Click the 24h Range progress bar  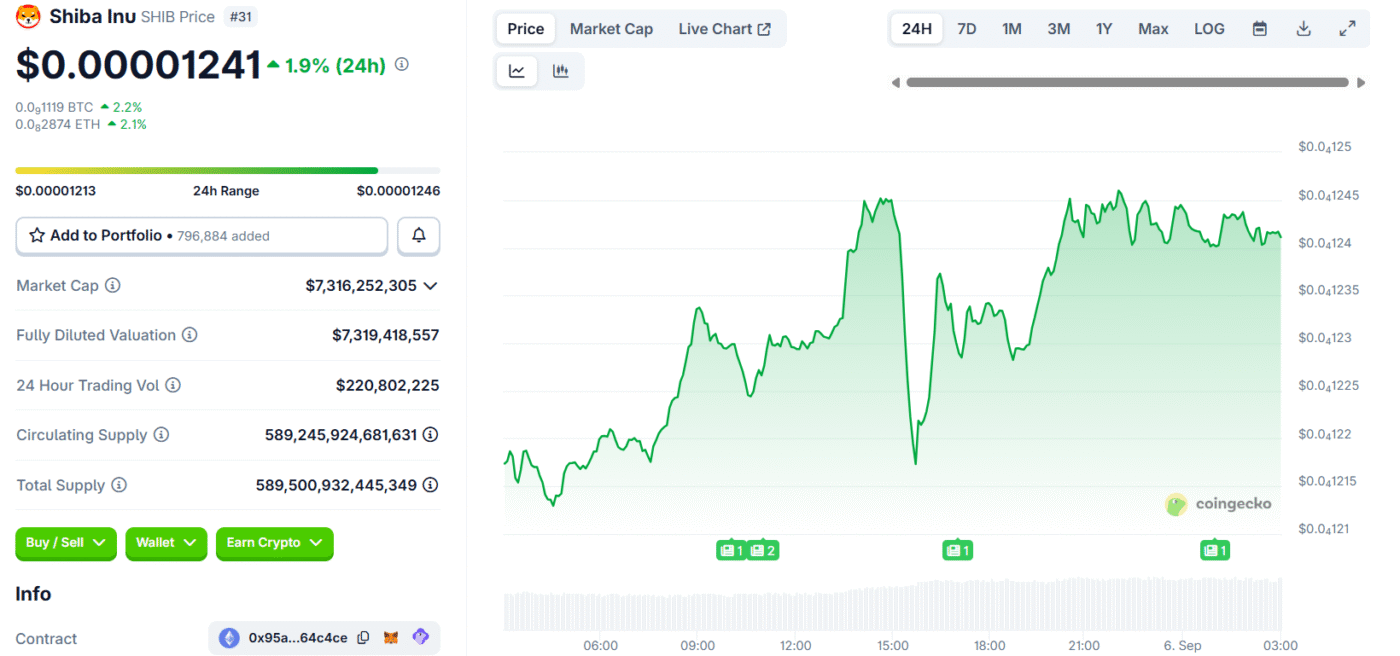coord(228,171)
